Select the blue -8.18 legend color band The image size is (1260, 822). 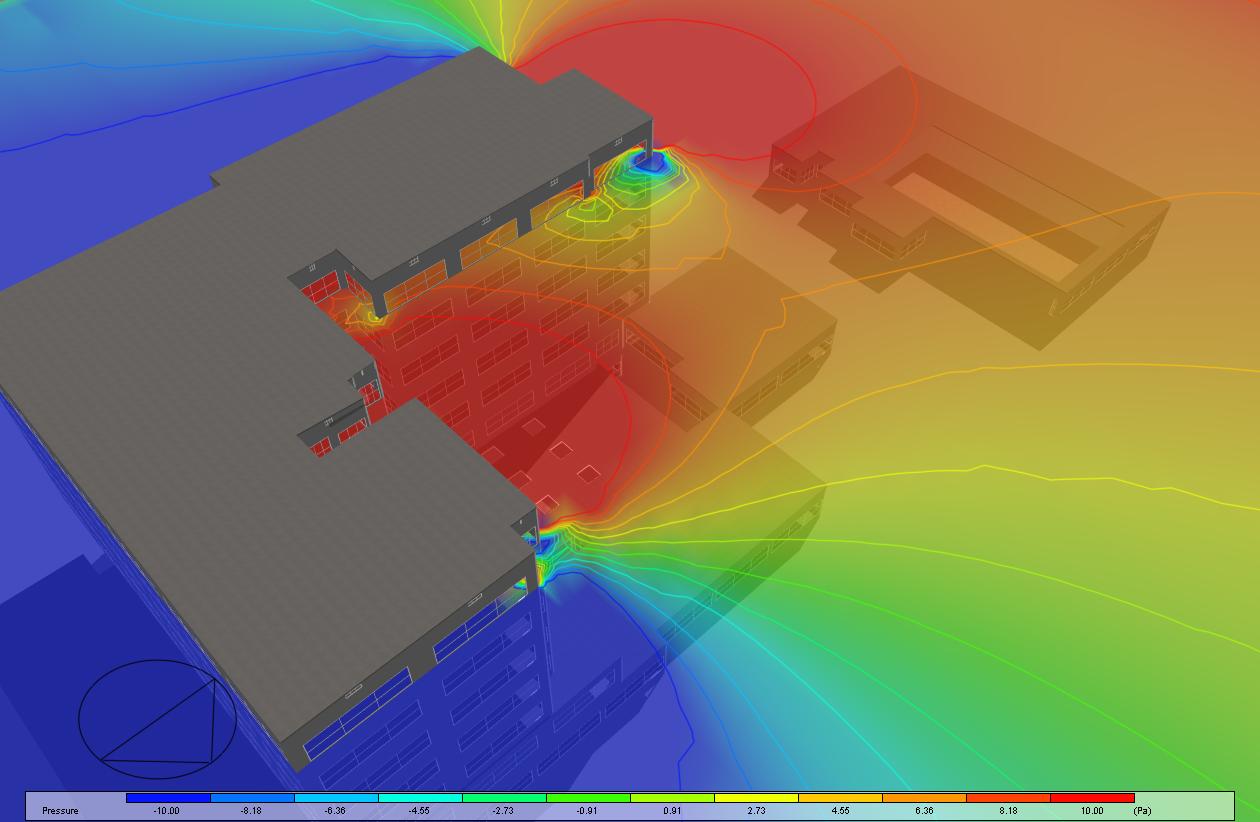coord(252,799)
